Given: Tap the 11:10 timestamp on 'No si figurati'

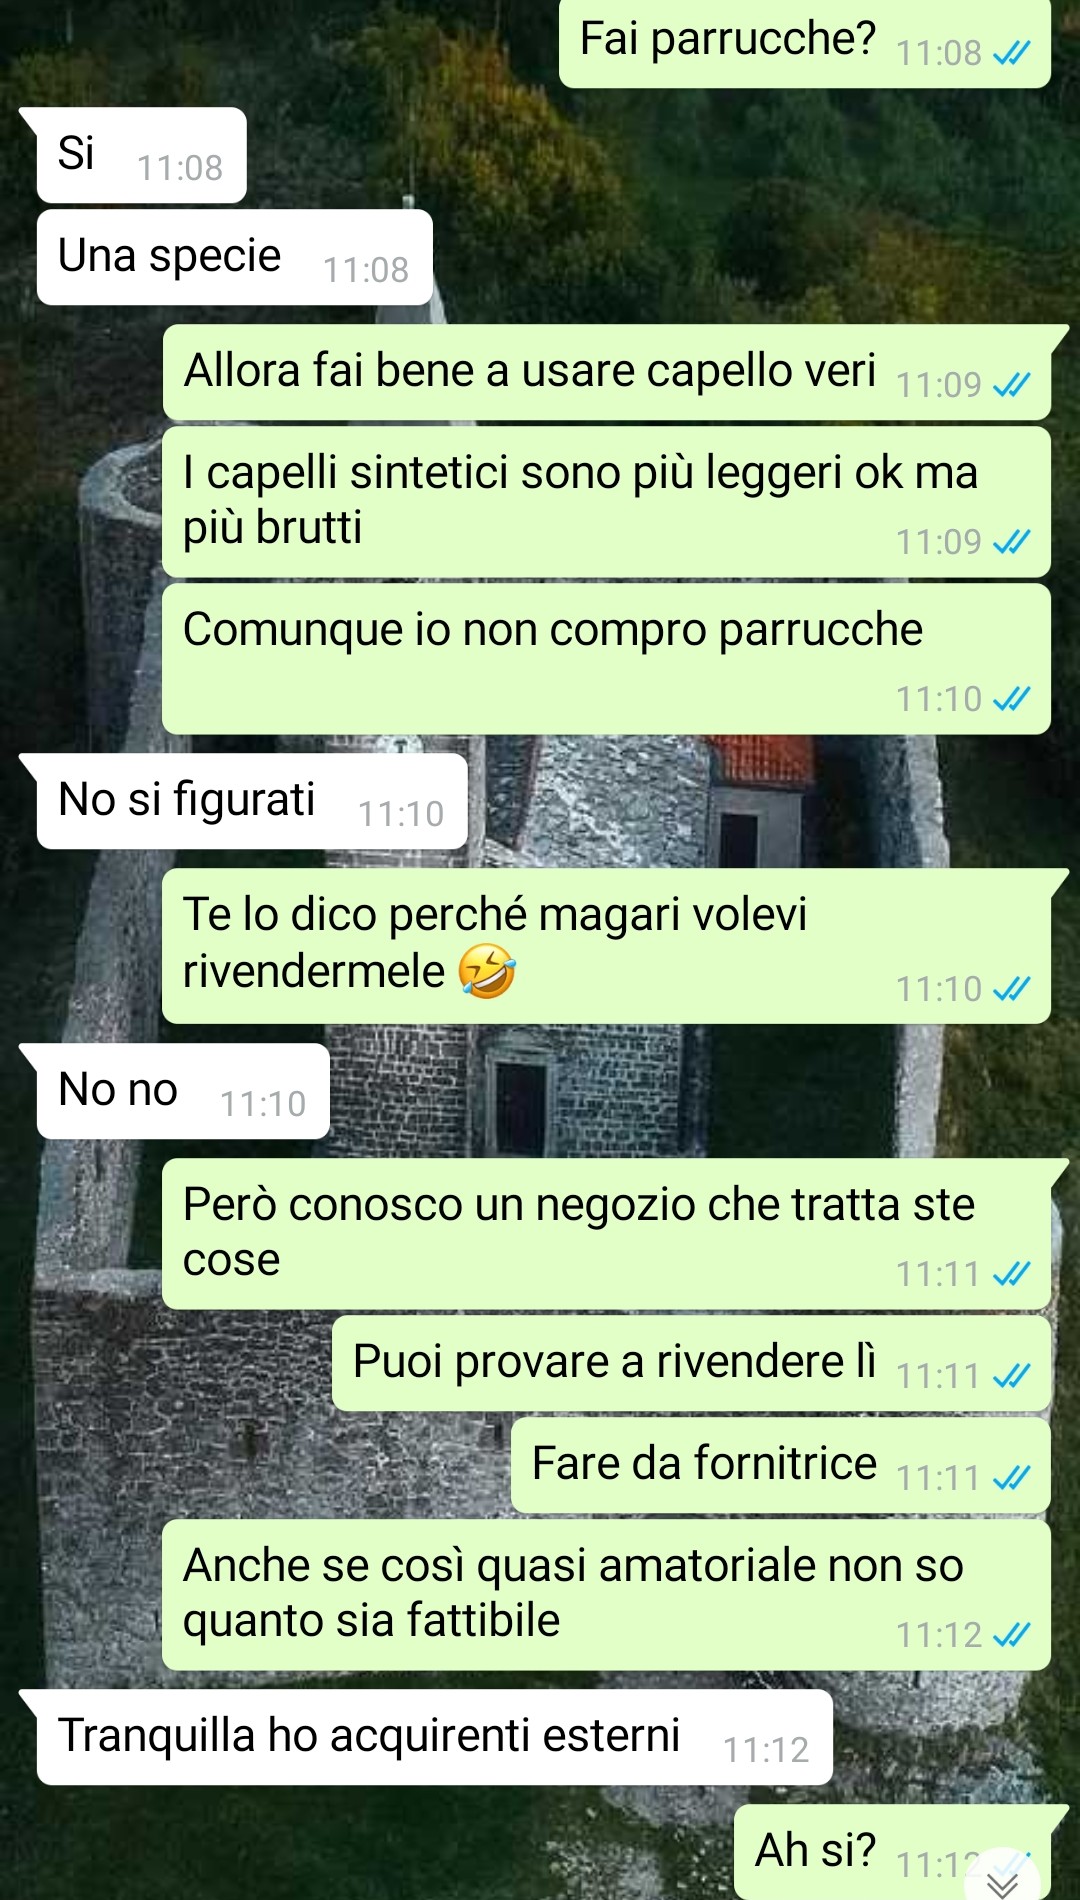Looking at the screenshot, I should point(401,814).
